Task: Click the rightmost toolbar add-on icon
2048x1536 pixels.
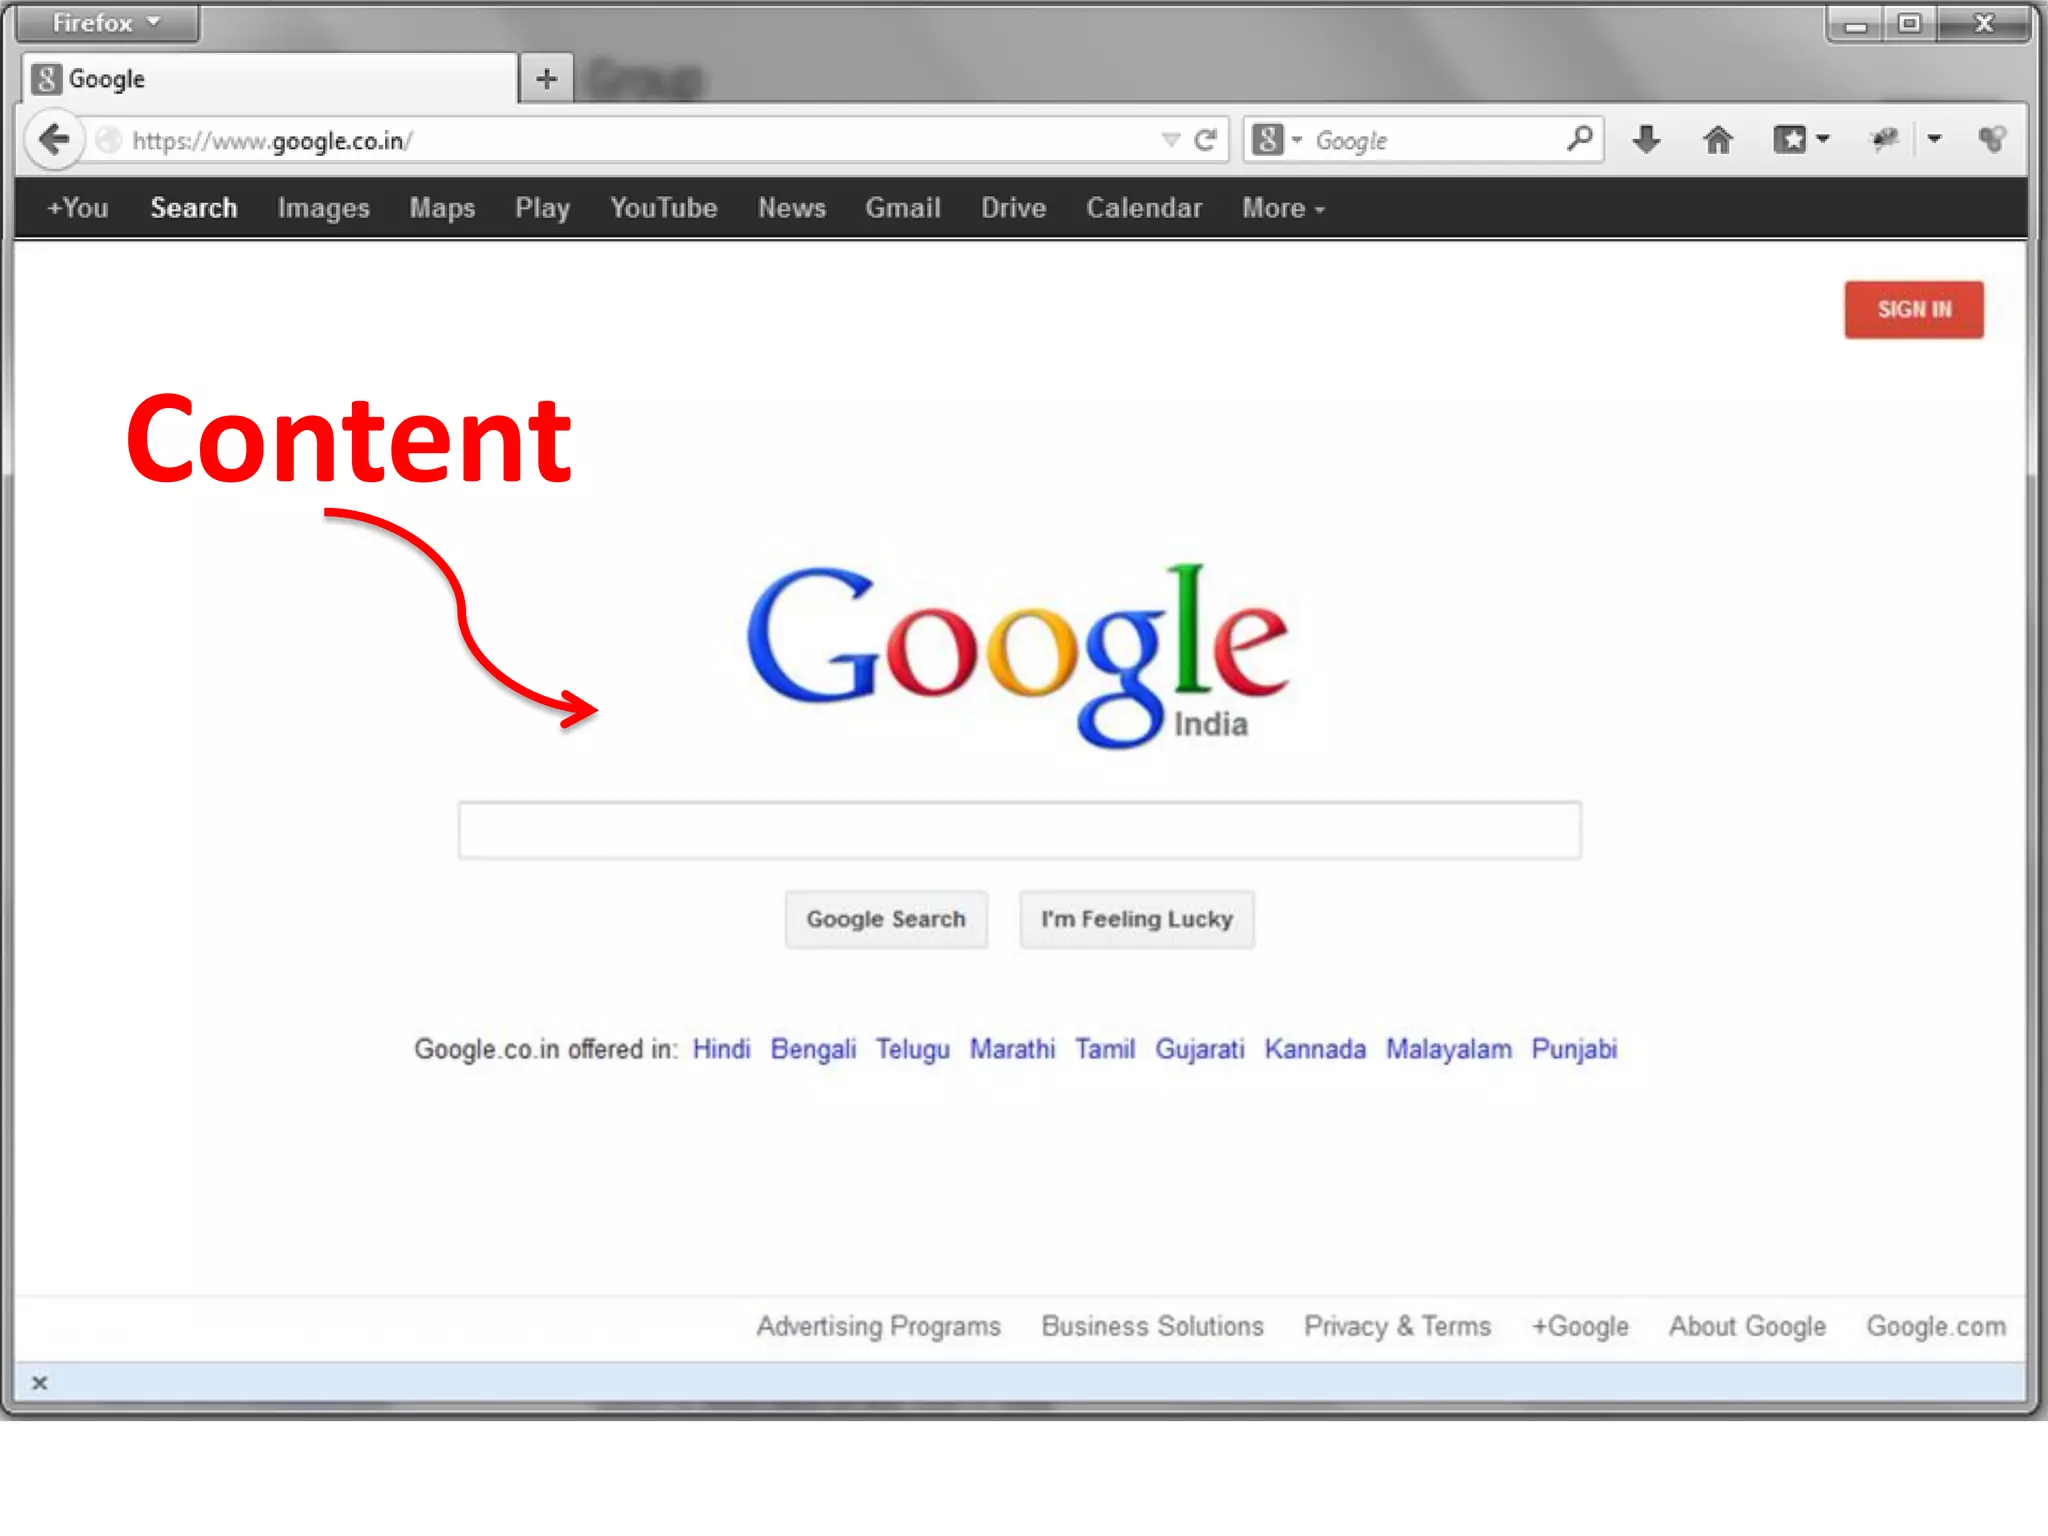Action: click(1991, 139)
